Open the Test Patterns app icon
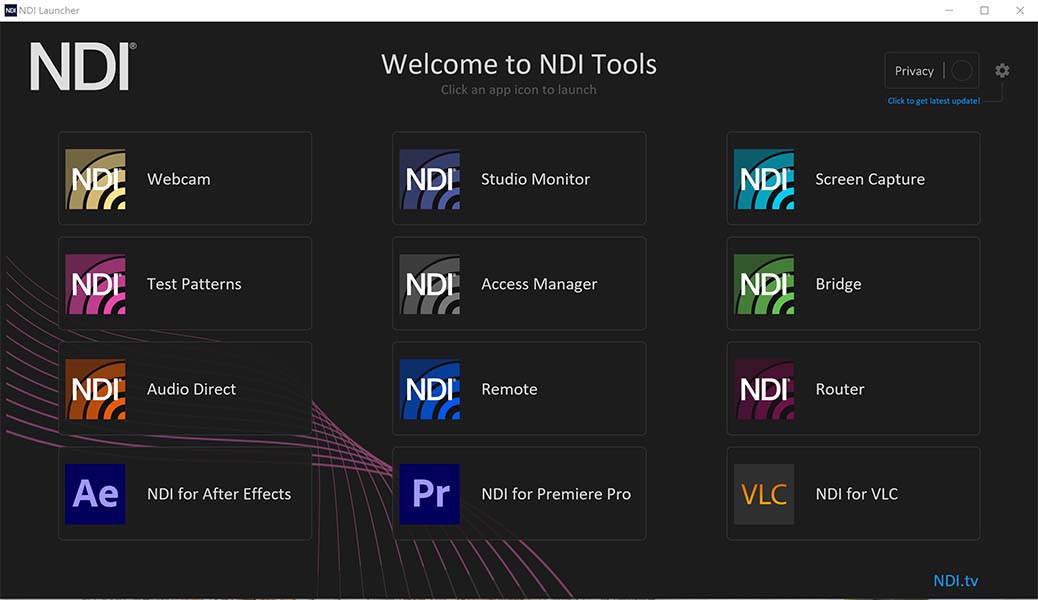Screen dimensions: 1038x600 click(95, 284)
